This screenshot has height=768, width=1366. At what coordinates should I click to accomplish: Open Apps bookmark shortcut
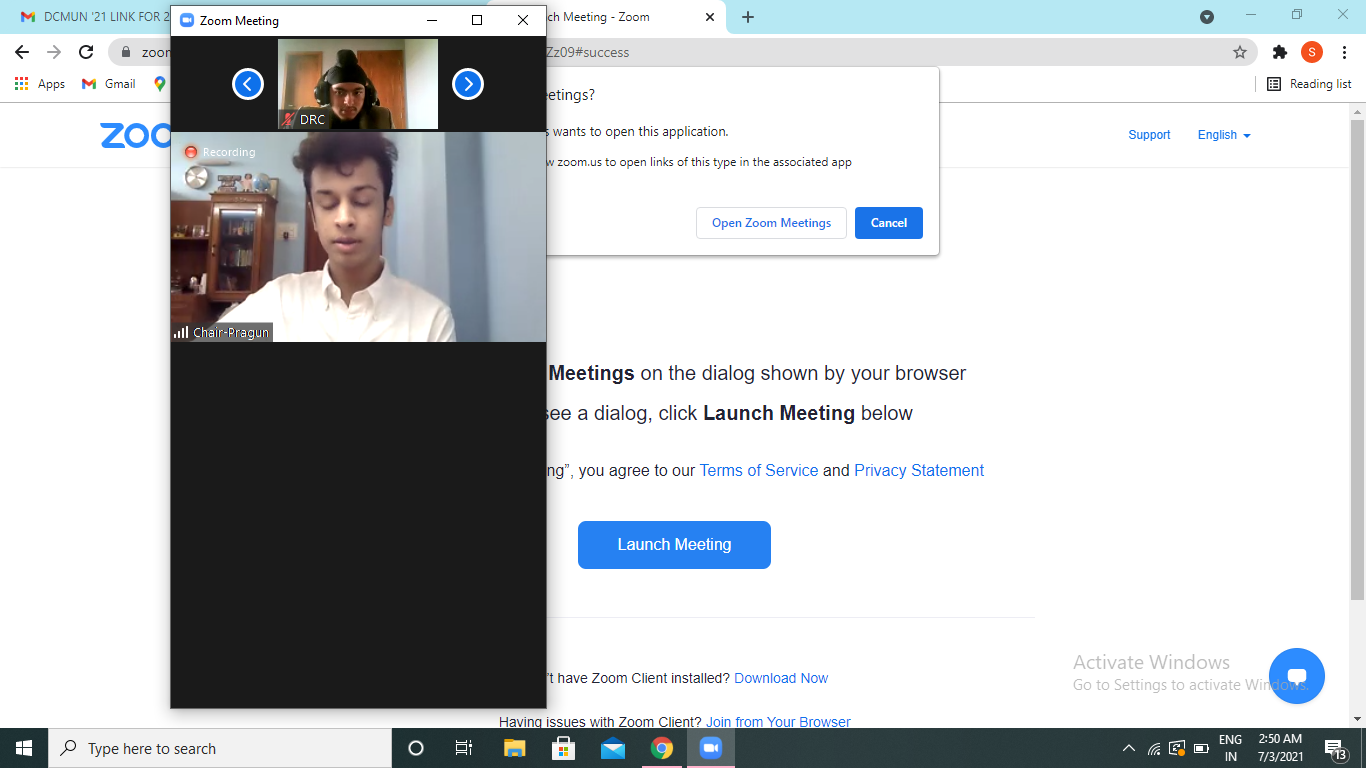[x=40, y=84]
